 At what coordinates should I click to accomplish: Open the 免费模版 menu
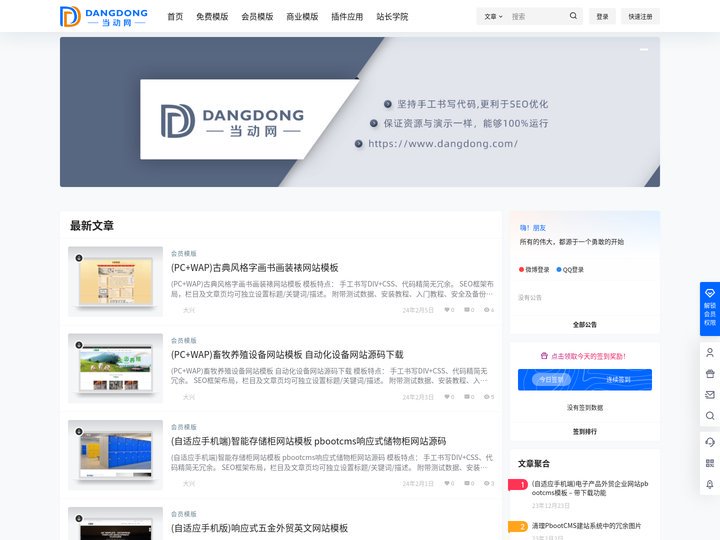point(212,17)
